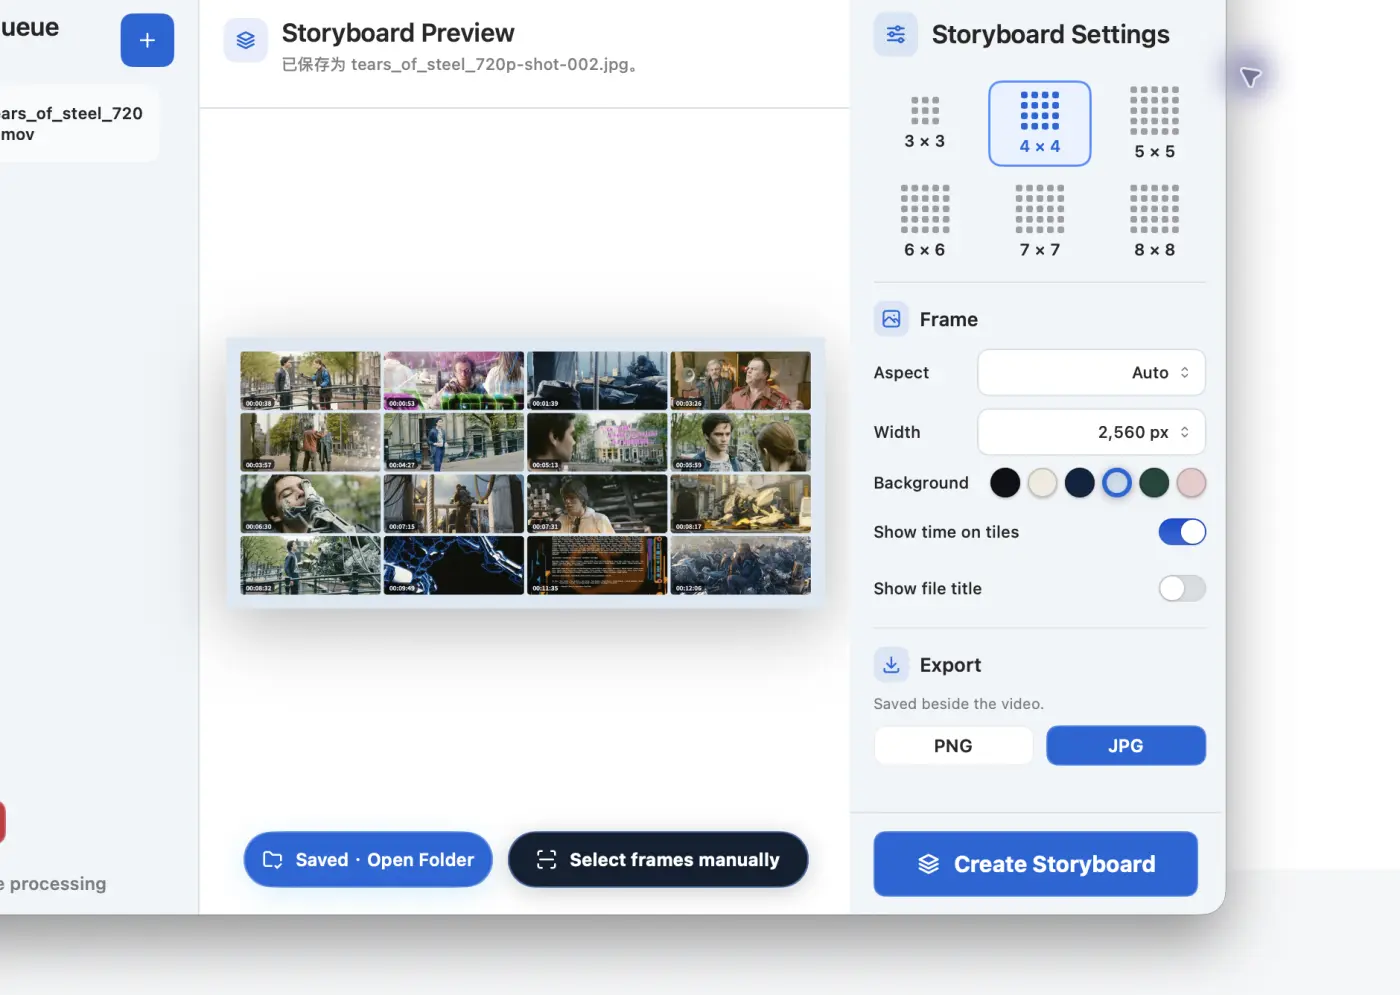Click the Export section download icon
Viewport: 1400px width, 995px height.
[x=891, y=665]
